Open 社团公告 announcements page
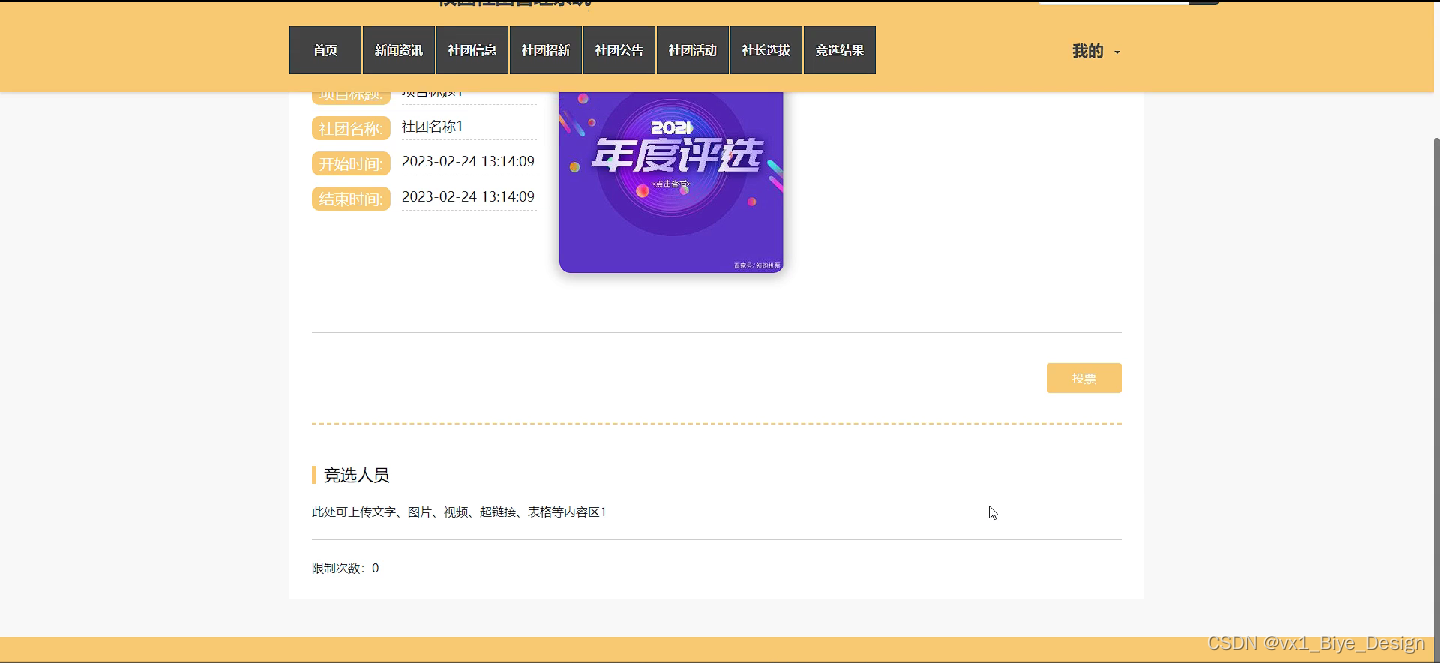This screenshot has width=1440, height=663. click(619, 50)
